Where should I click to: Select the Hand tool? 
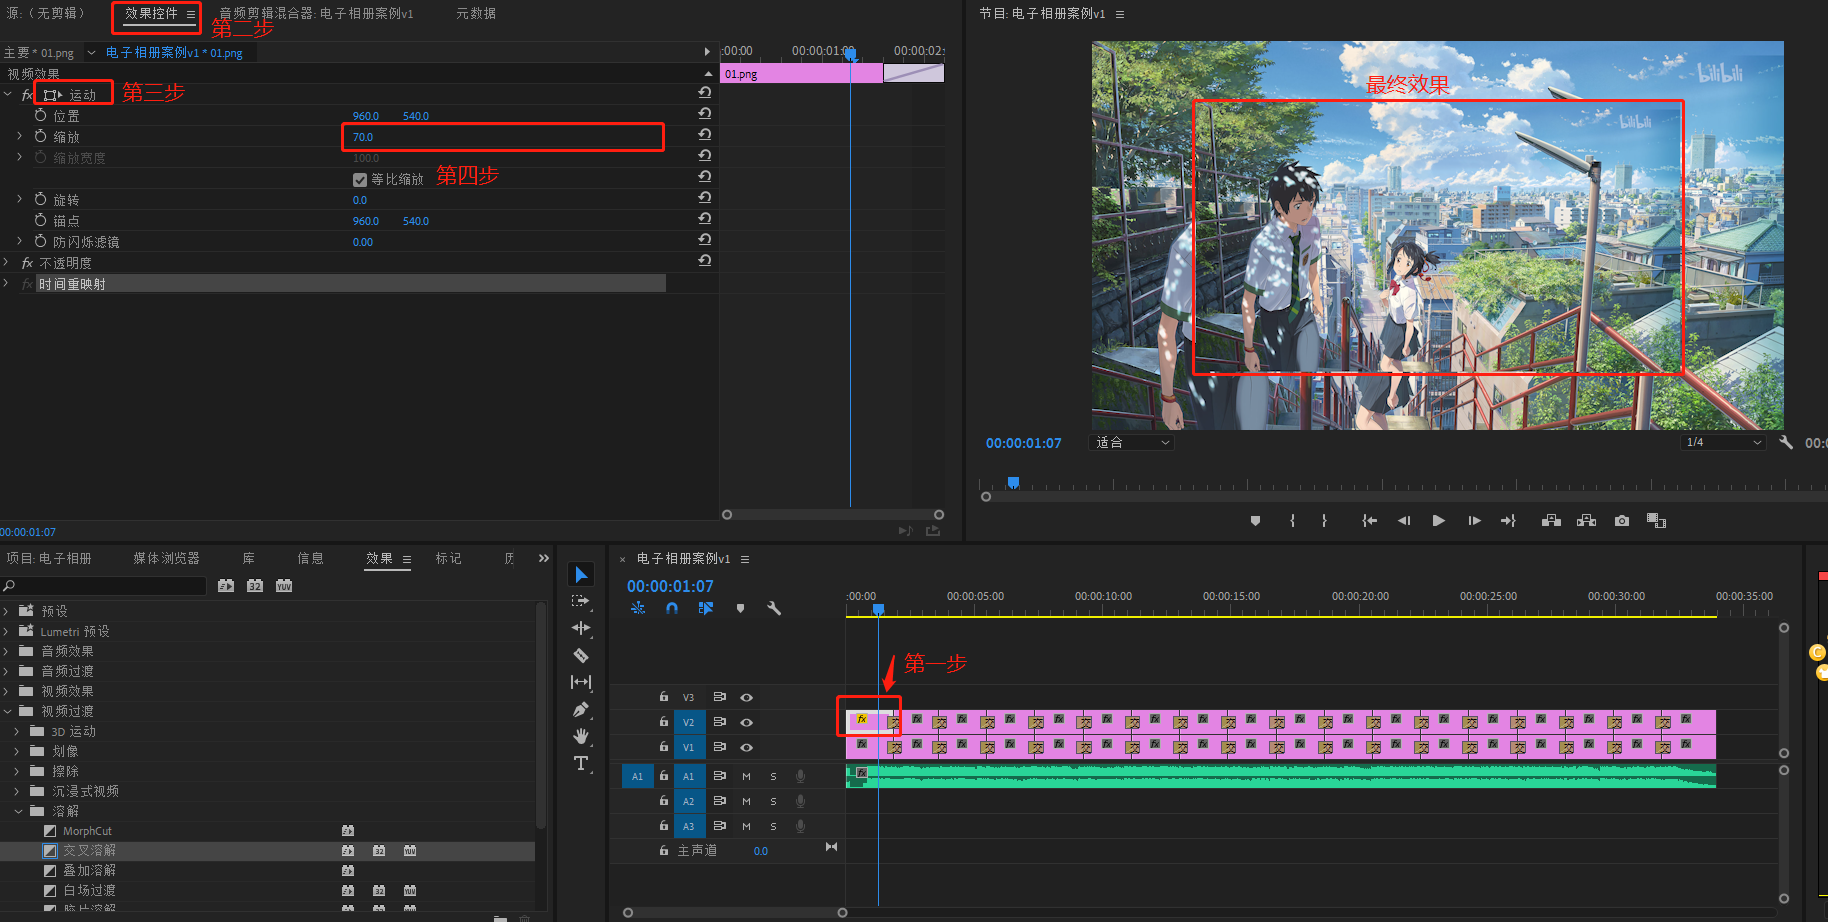tap(581, 736)
